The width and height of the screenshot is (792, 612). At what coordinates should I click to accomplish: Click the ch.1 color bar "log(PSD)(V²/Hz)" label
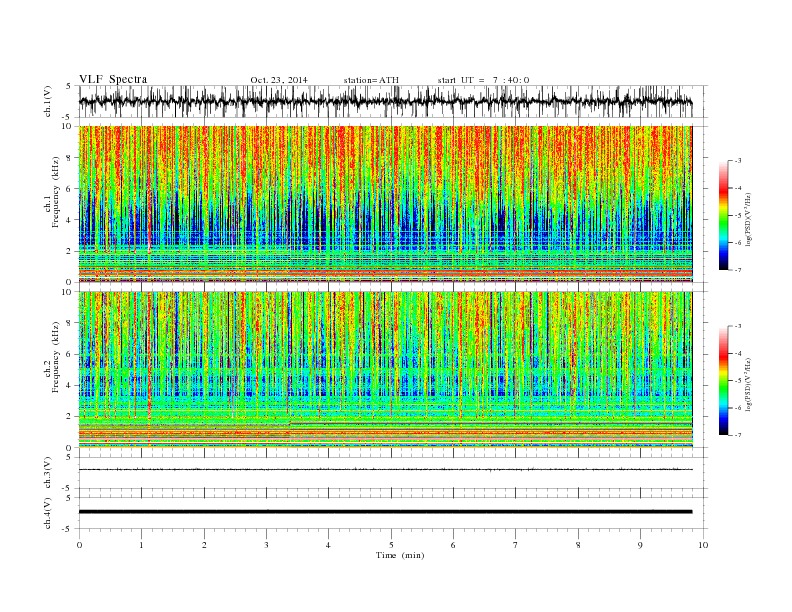coord(750,220)
